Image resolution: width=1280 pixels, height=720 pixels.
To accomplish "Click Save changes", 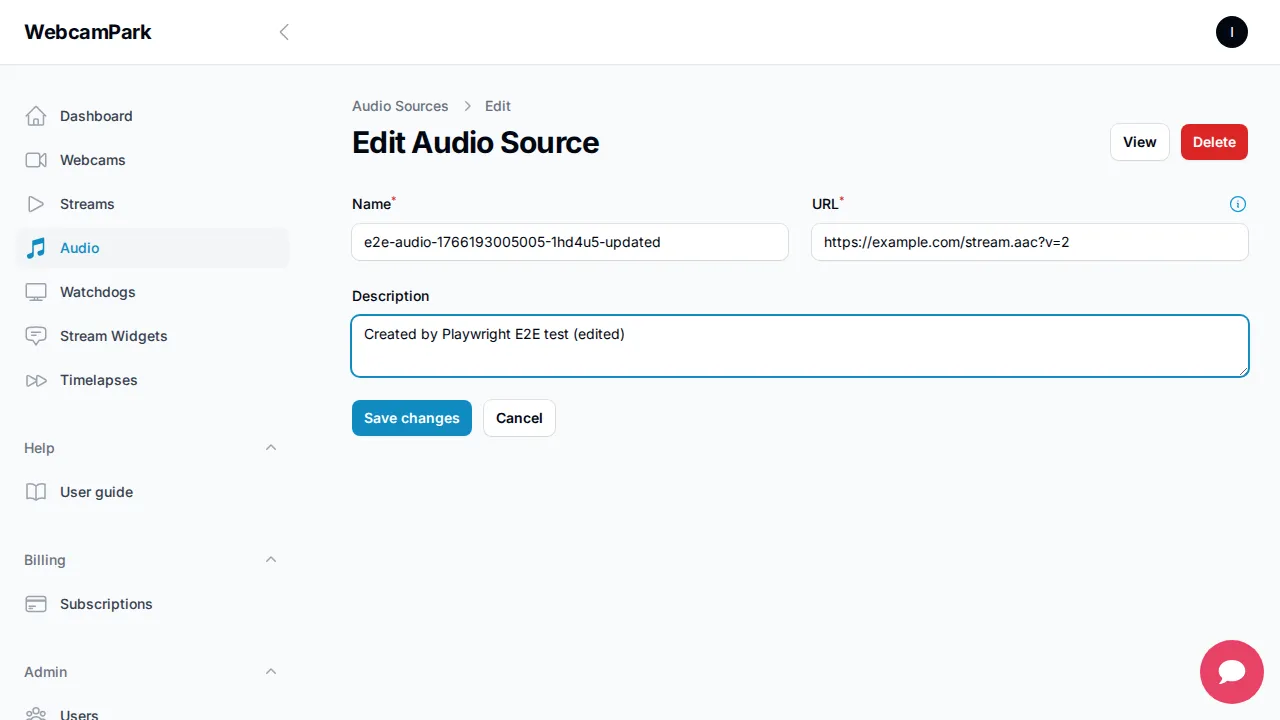I will (411, 418).
